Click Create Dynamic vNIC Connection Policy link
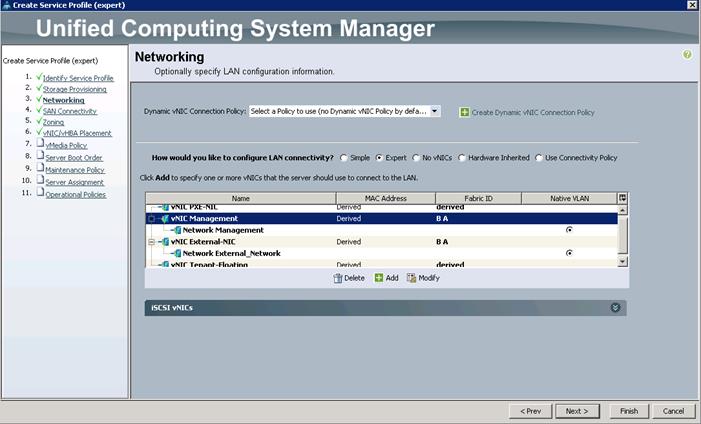Image resolution: width=701 pixels, height=424 pixels. (533, 112)
